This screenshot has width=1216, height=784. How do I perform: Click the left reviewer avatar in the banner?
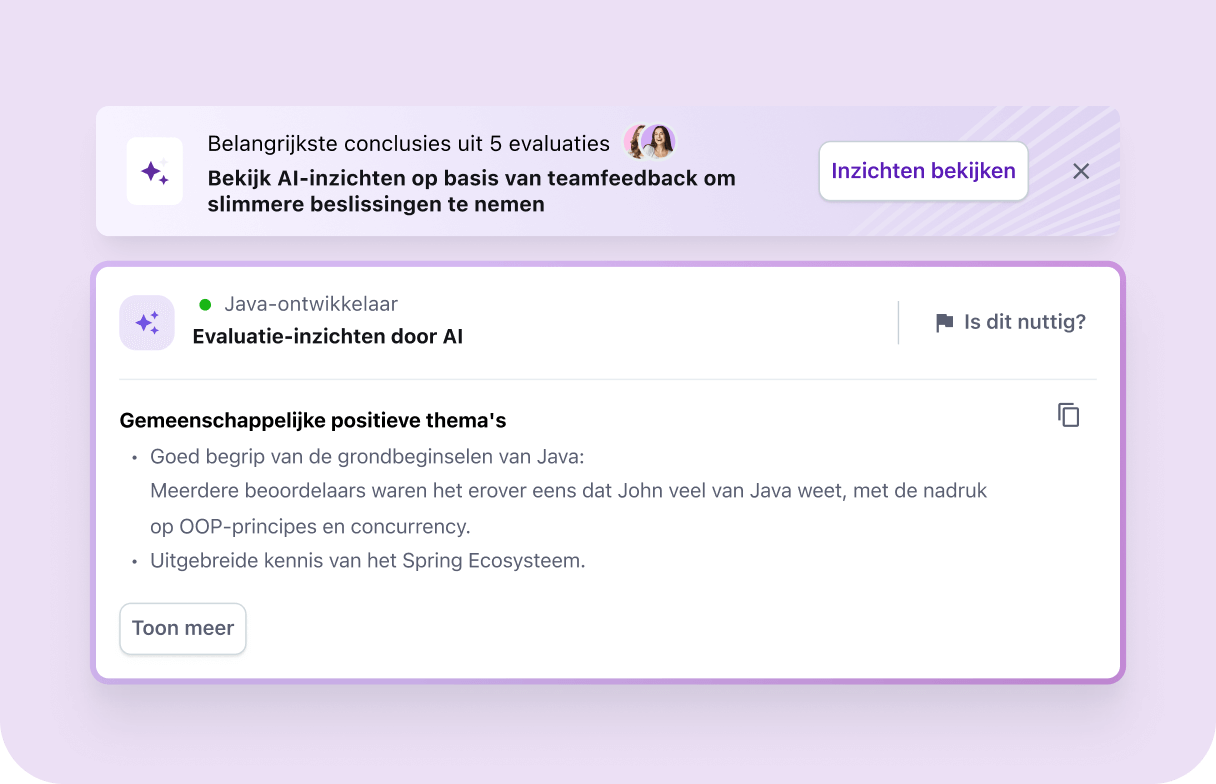pos(636,142)
